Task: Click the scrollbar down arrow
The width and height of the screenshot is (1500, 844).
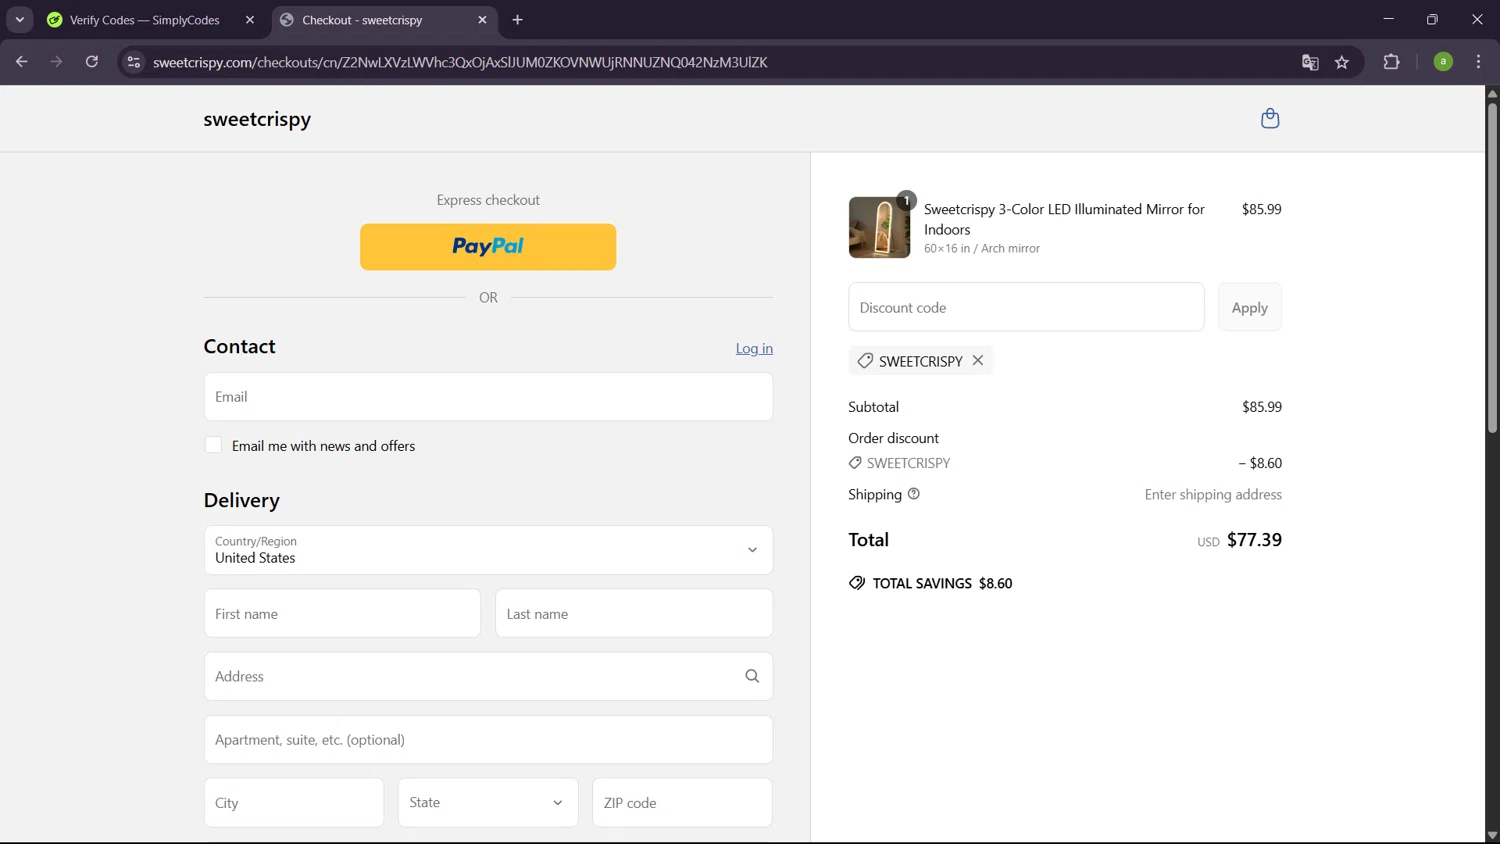Action: (1492, 835)
